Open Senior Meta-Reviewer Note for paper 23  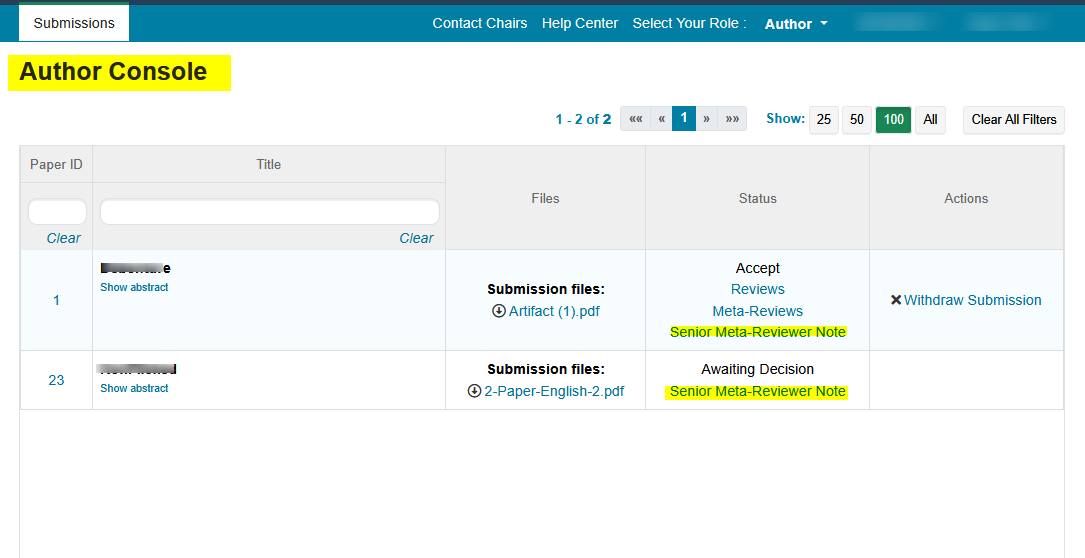click(x=757, y=391)
